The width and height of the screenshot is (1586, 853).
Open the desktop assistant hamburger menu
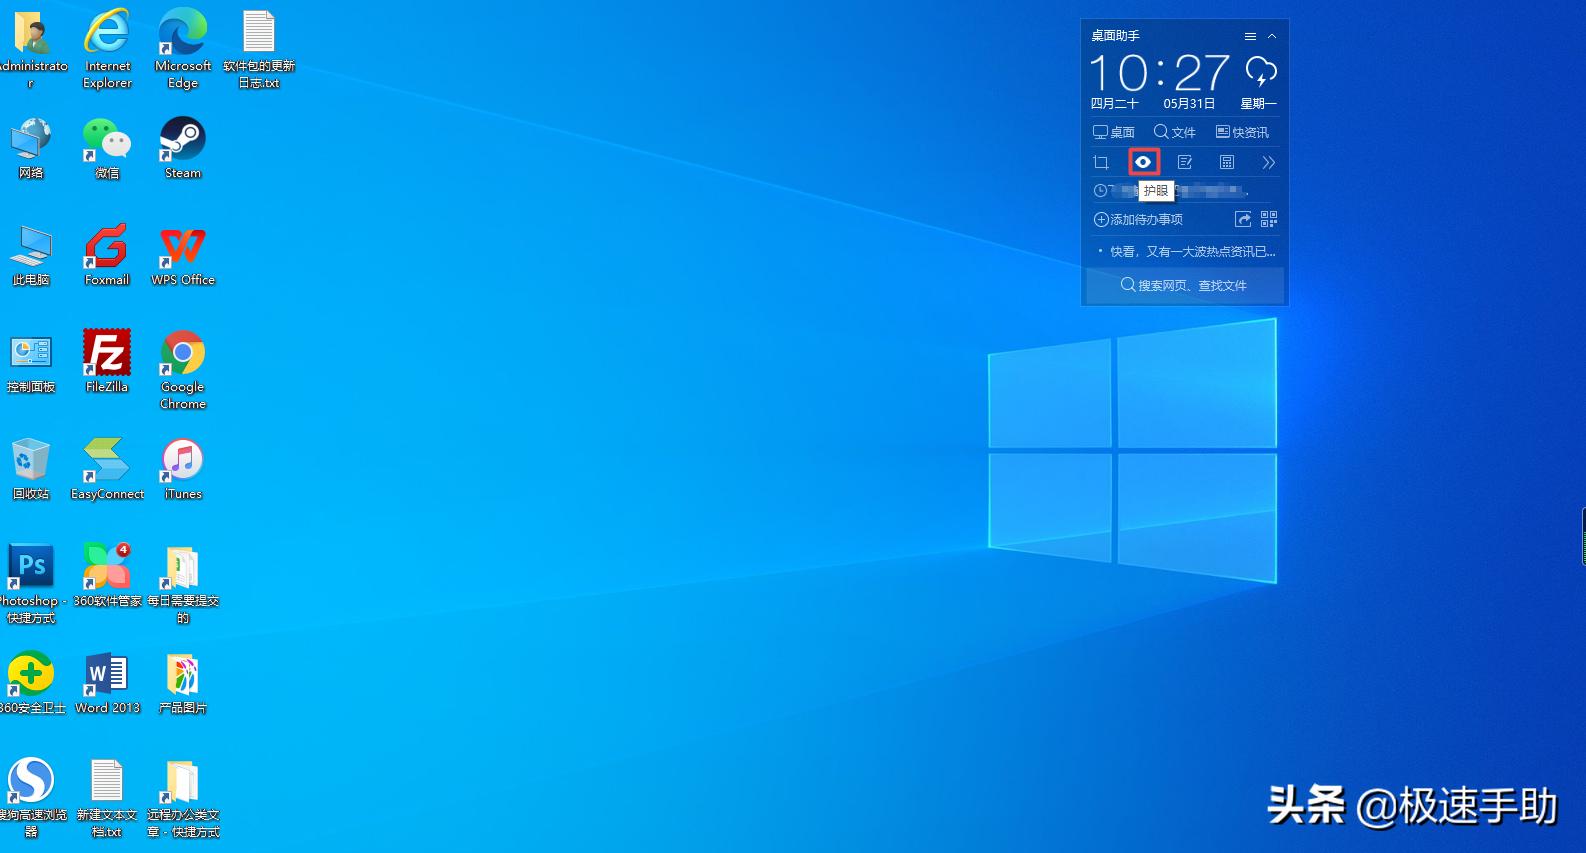[1250, 36]
